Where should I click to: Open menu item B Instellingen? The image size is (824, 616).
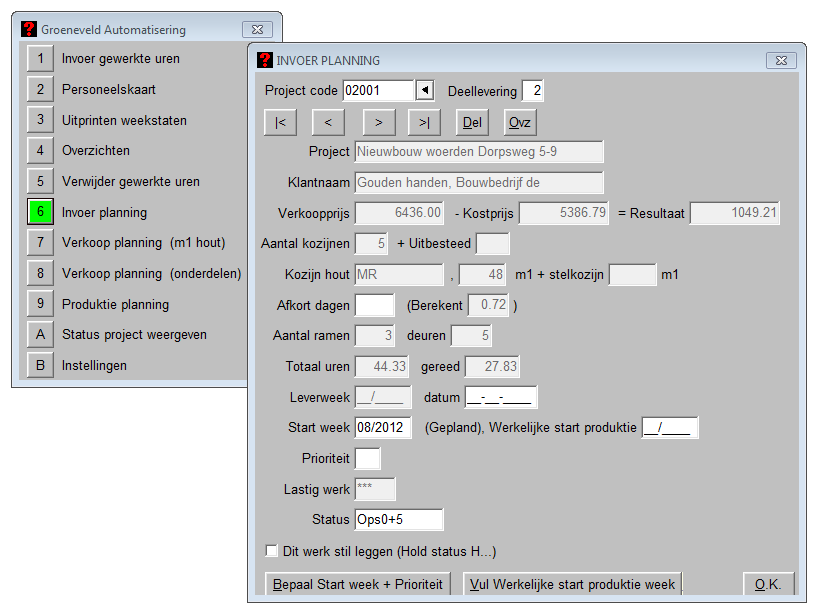[x=40, y=366]
